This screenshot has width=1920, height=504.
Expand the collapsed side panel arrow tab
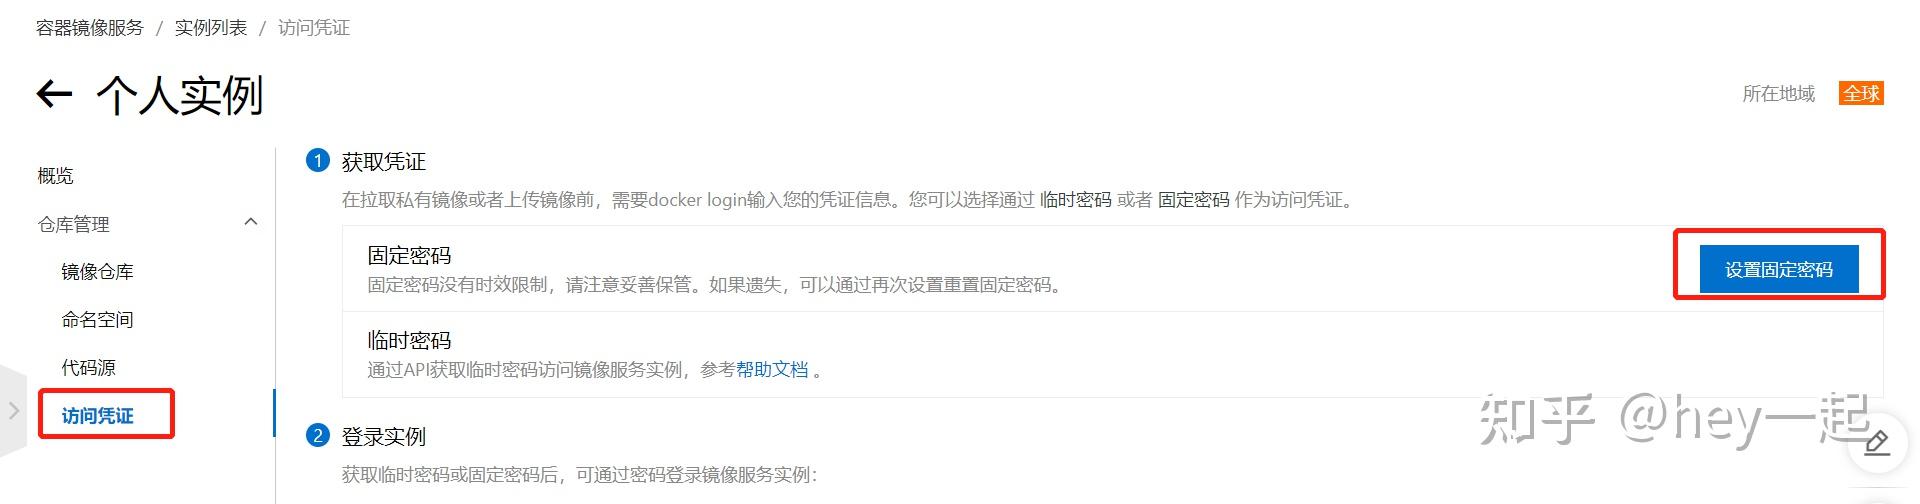(13, 410)
